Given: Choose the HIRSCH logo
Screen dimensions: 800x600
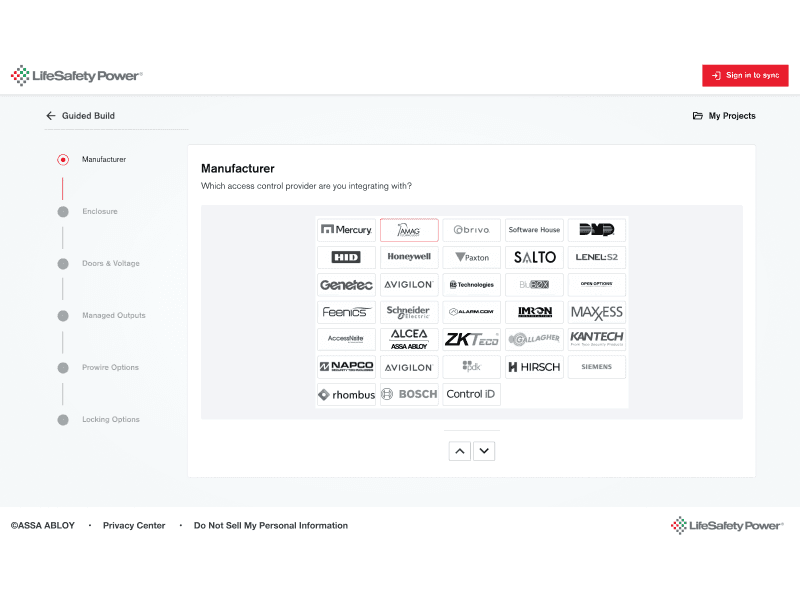Looking at the screenshot, I should point(534,367).
